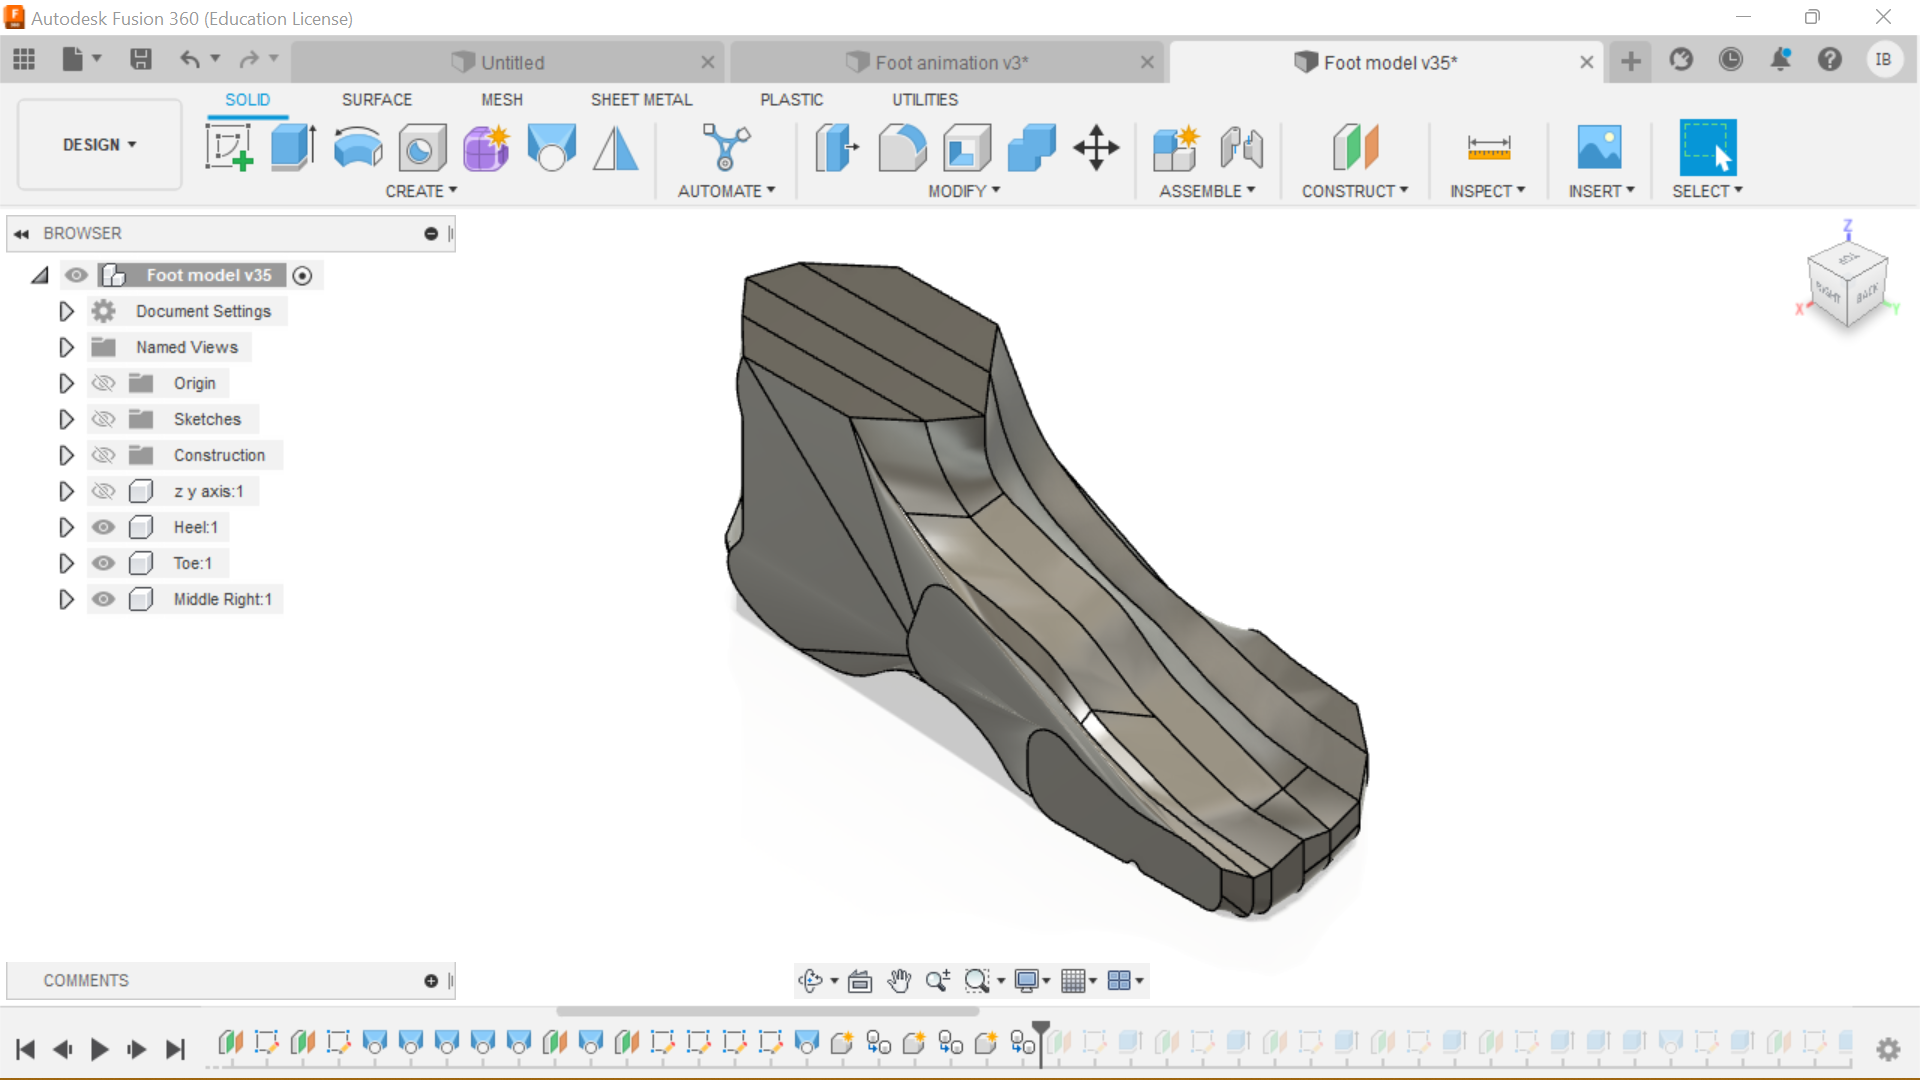
Task: Open the DESIGN workspace dropdown
Action: pos(99,145)
